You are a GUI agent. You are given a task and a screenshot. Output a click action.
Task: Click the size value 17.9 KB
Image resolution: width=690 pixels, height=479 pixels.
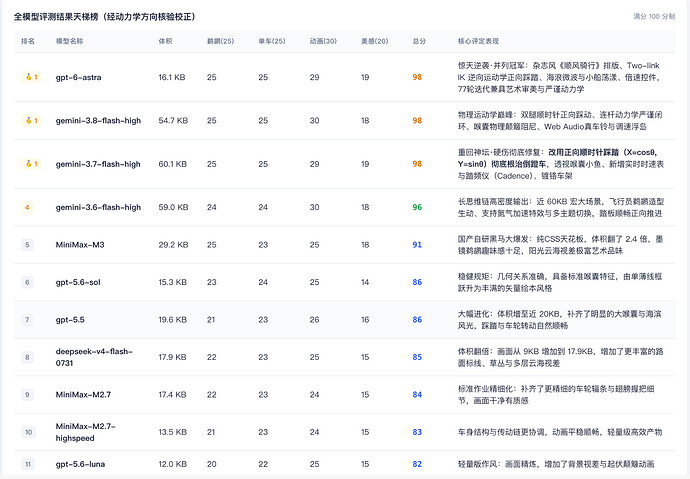click(172, 357)
